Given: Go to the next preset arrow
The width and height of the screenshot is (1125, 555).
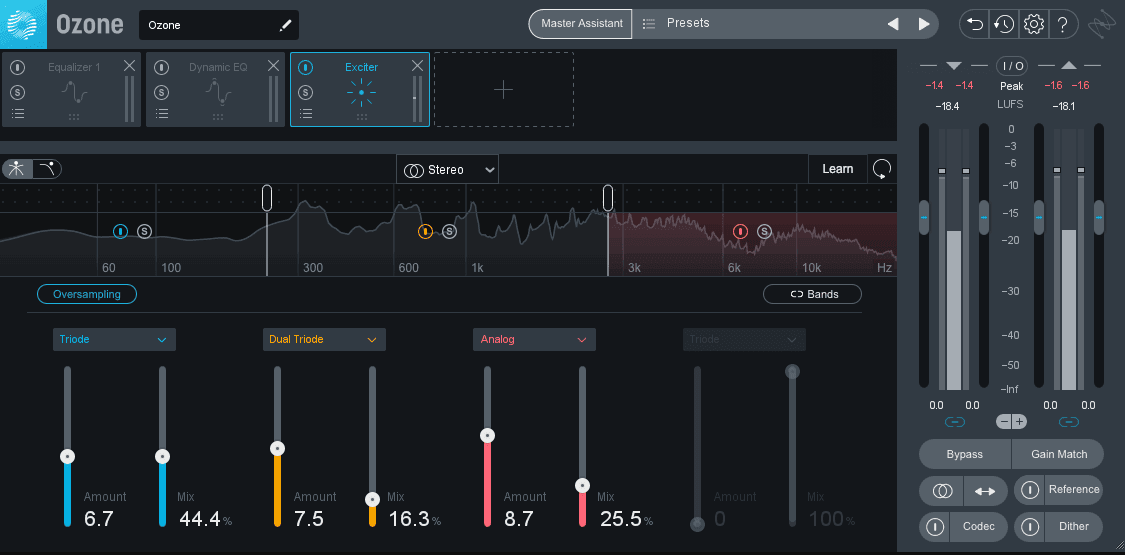Looking at the screenshot, I should point(924,24).
